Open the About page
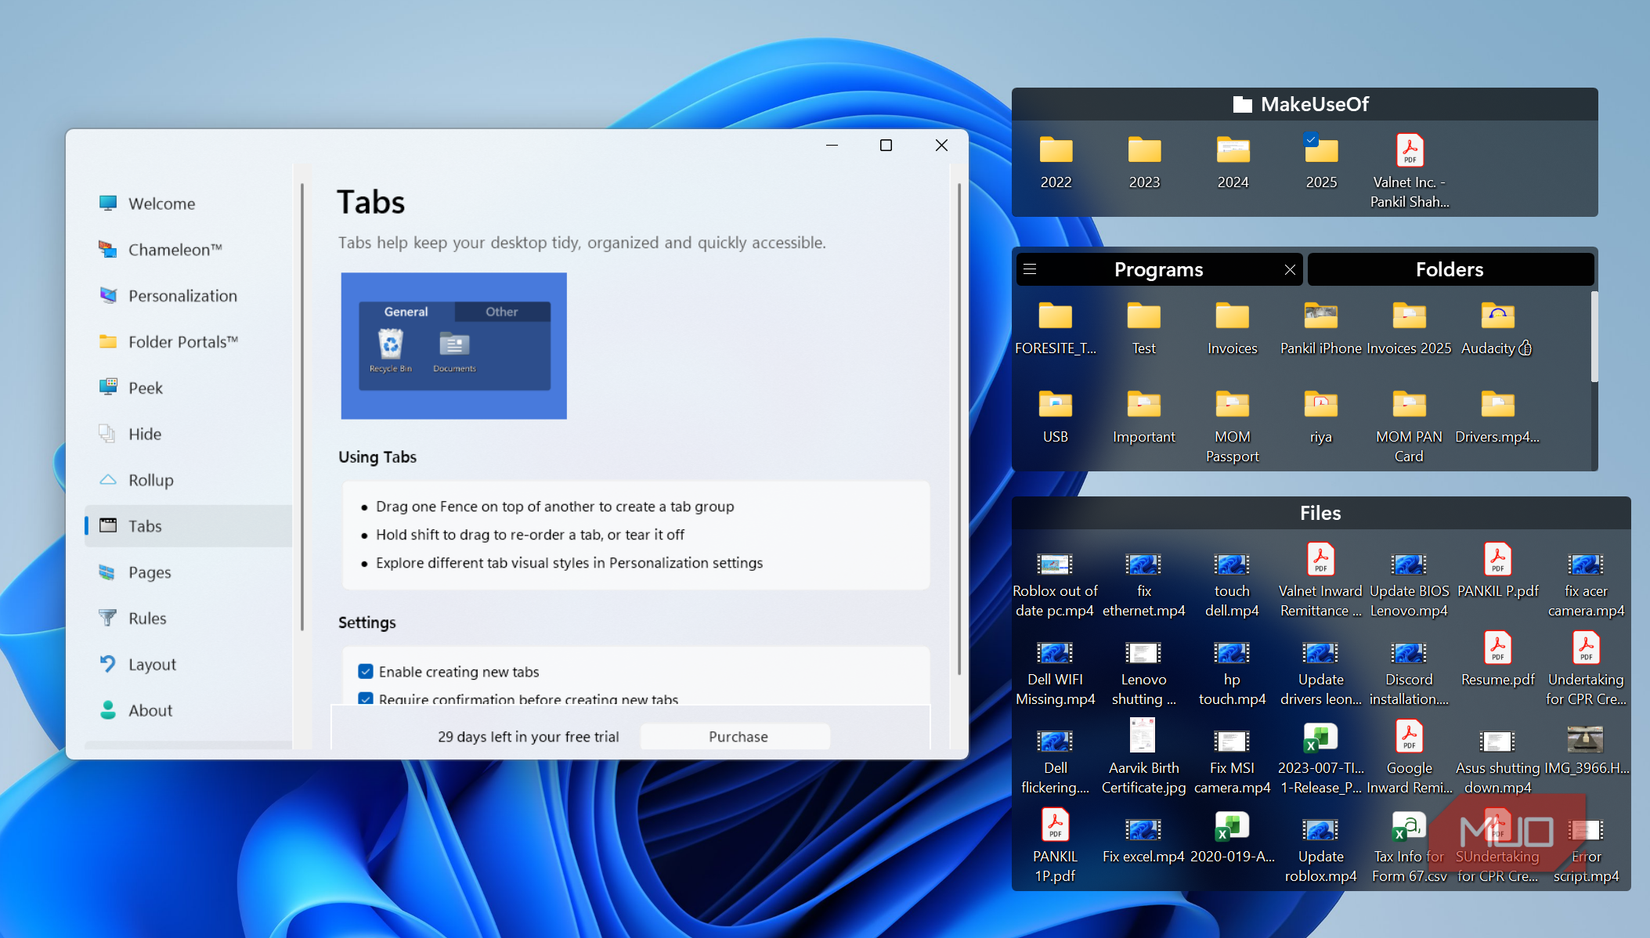1650x938 pixels. (150, 710)
